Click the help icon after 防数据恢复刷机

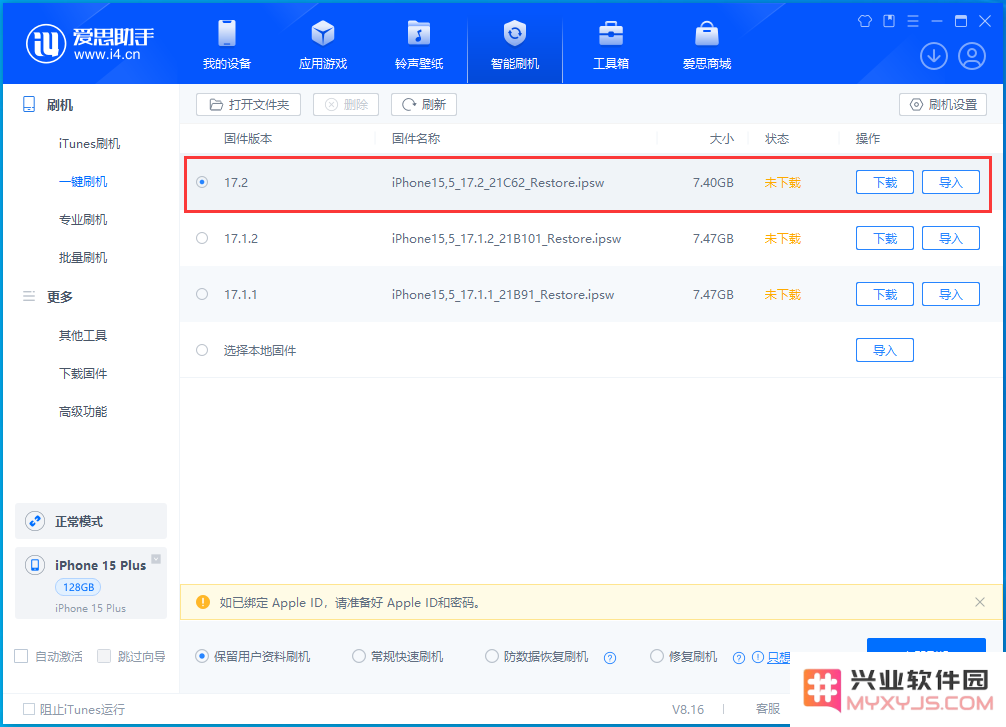click(610, 658)
